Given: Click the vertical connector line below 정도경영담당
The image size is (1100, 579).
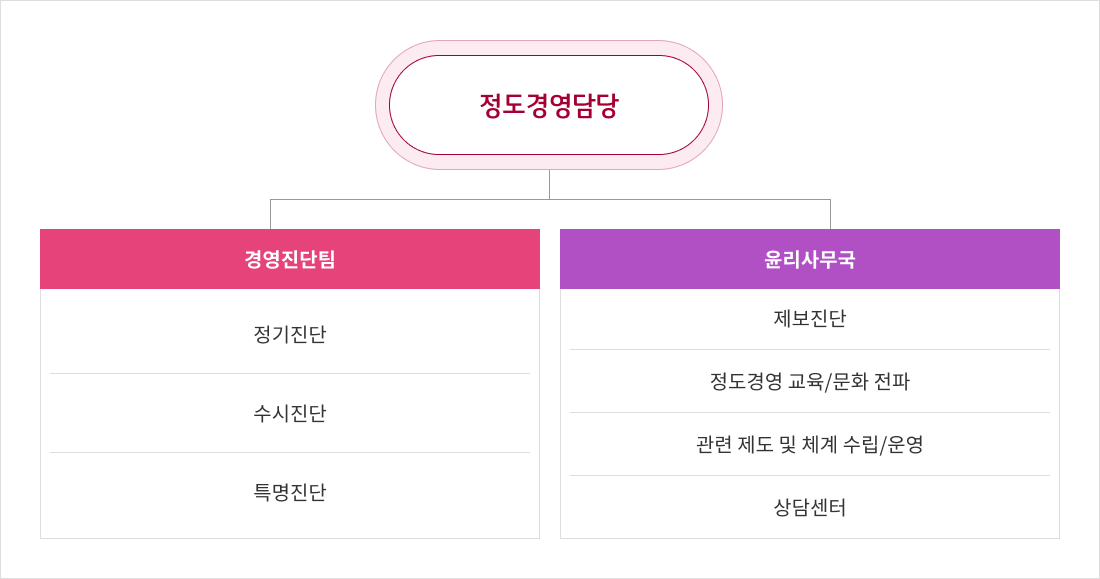Looking at the screenshot, I should tap(549, 185).
